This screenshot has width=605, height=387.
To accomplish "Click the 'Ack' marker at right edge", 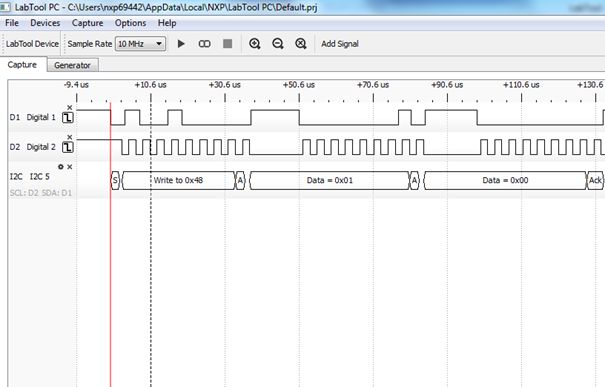I will point(595,180).
